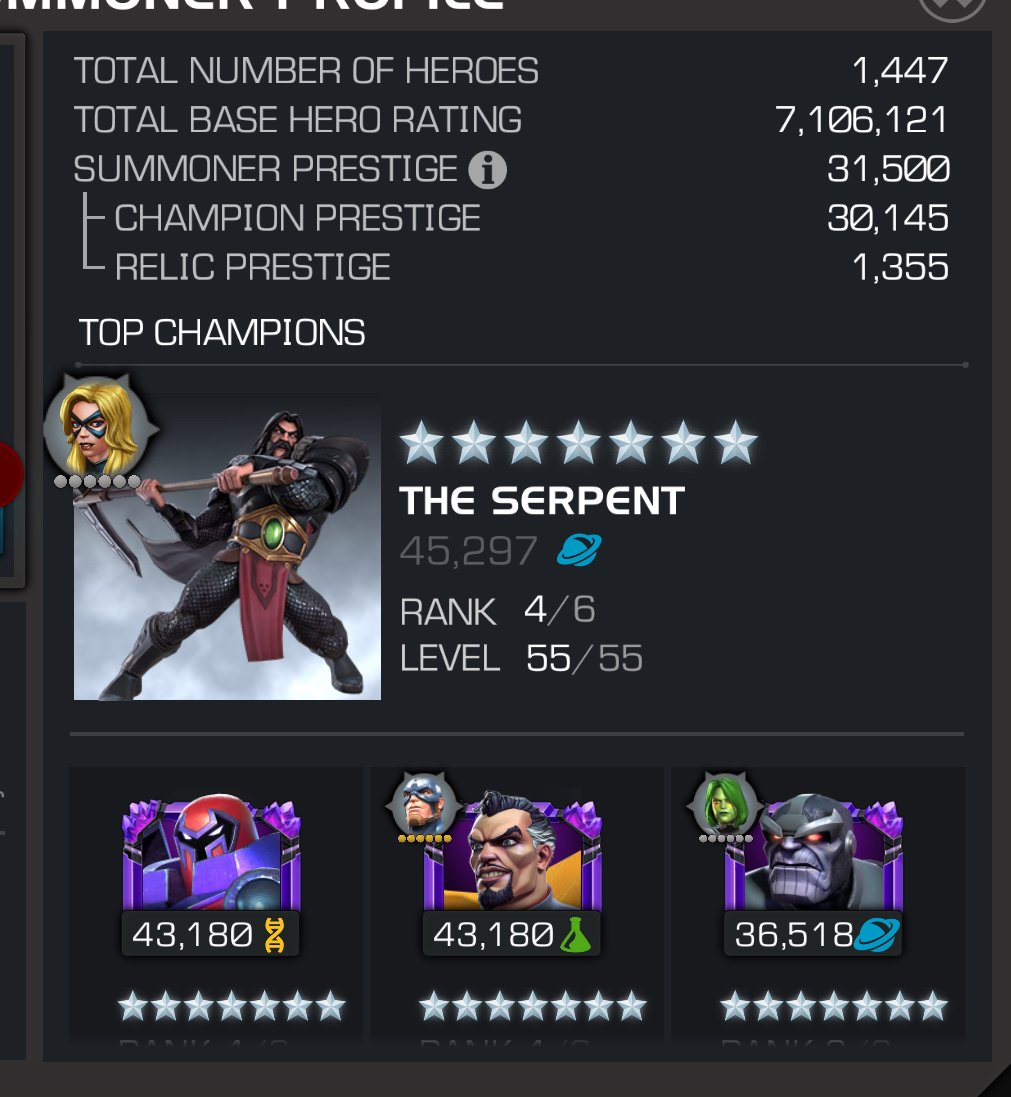Select the Cosmic class icon beside 45,297
Screen dimensions: 1011x1097
point(579,550)
